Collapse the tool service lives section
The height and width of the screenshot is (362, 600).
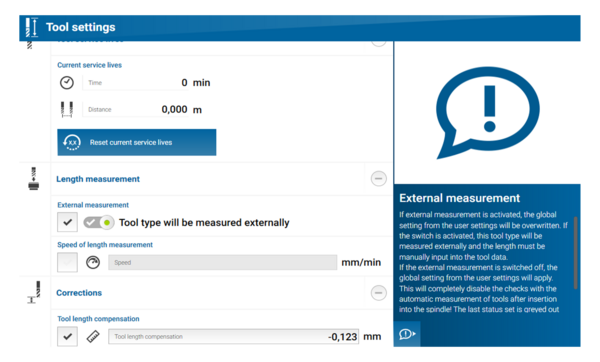pos(378,43)
